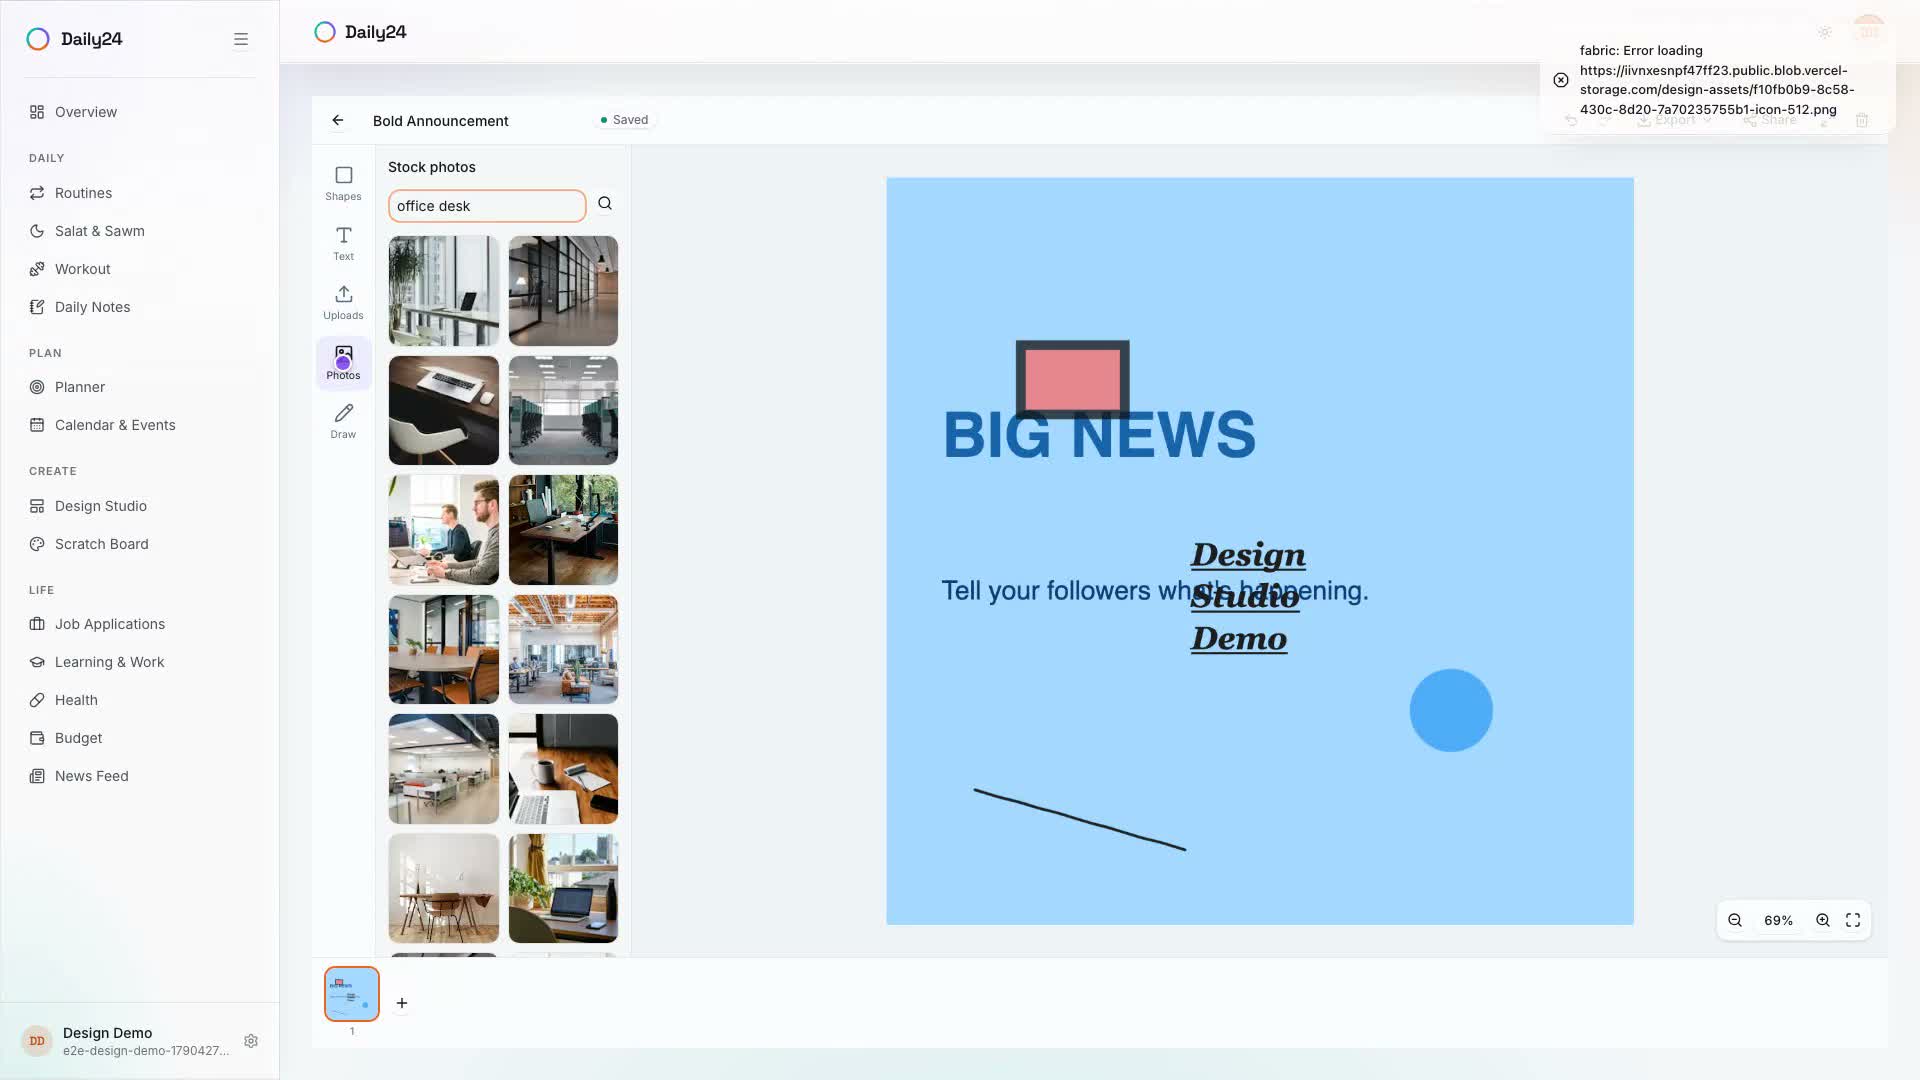Go to Salat & Sawm
The width and height of the screenshot is (1920, 1080).
click(x=140, y=231)
